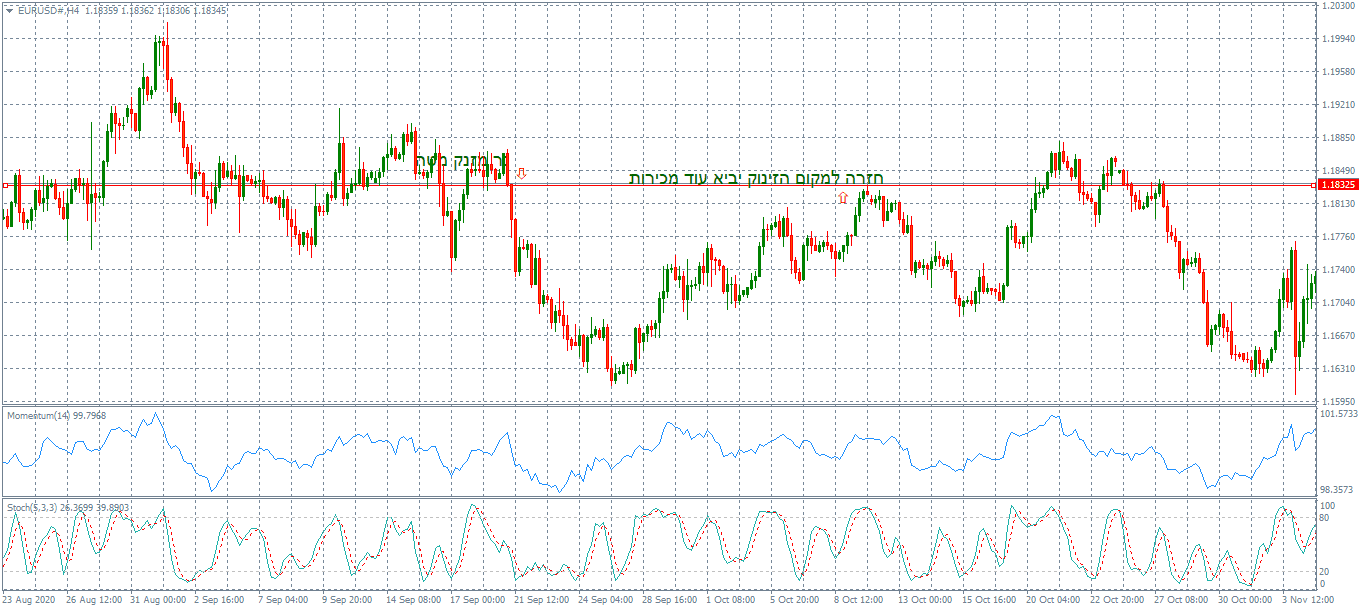Click price scale value 1.20300
Image resolution: width=1362 pixels, height=611 pixels.
tap(1338, 6)
